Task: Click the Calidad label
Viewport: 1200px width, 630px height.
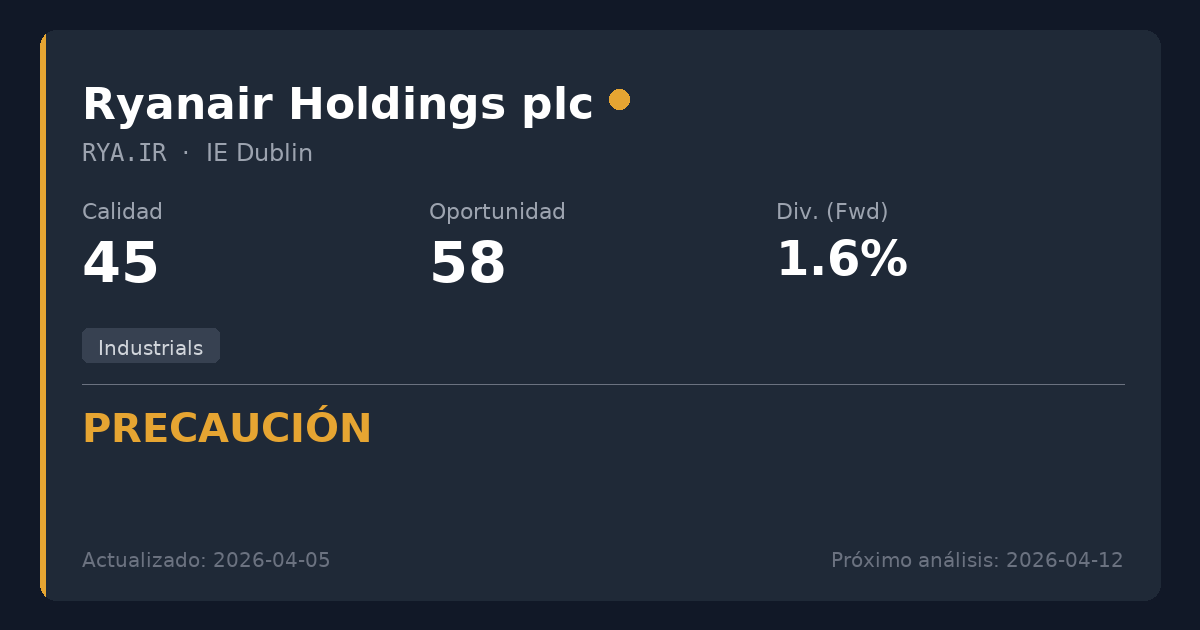Action: [122, 212]
